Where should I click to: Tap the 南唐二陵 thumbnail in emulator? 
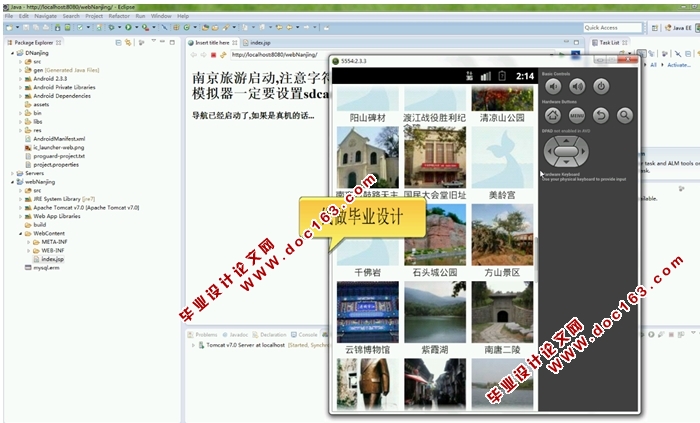point(502,312)
